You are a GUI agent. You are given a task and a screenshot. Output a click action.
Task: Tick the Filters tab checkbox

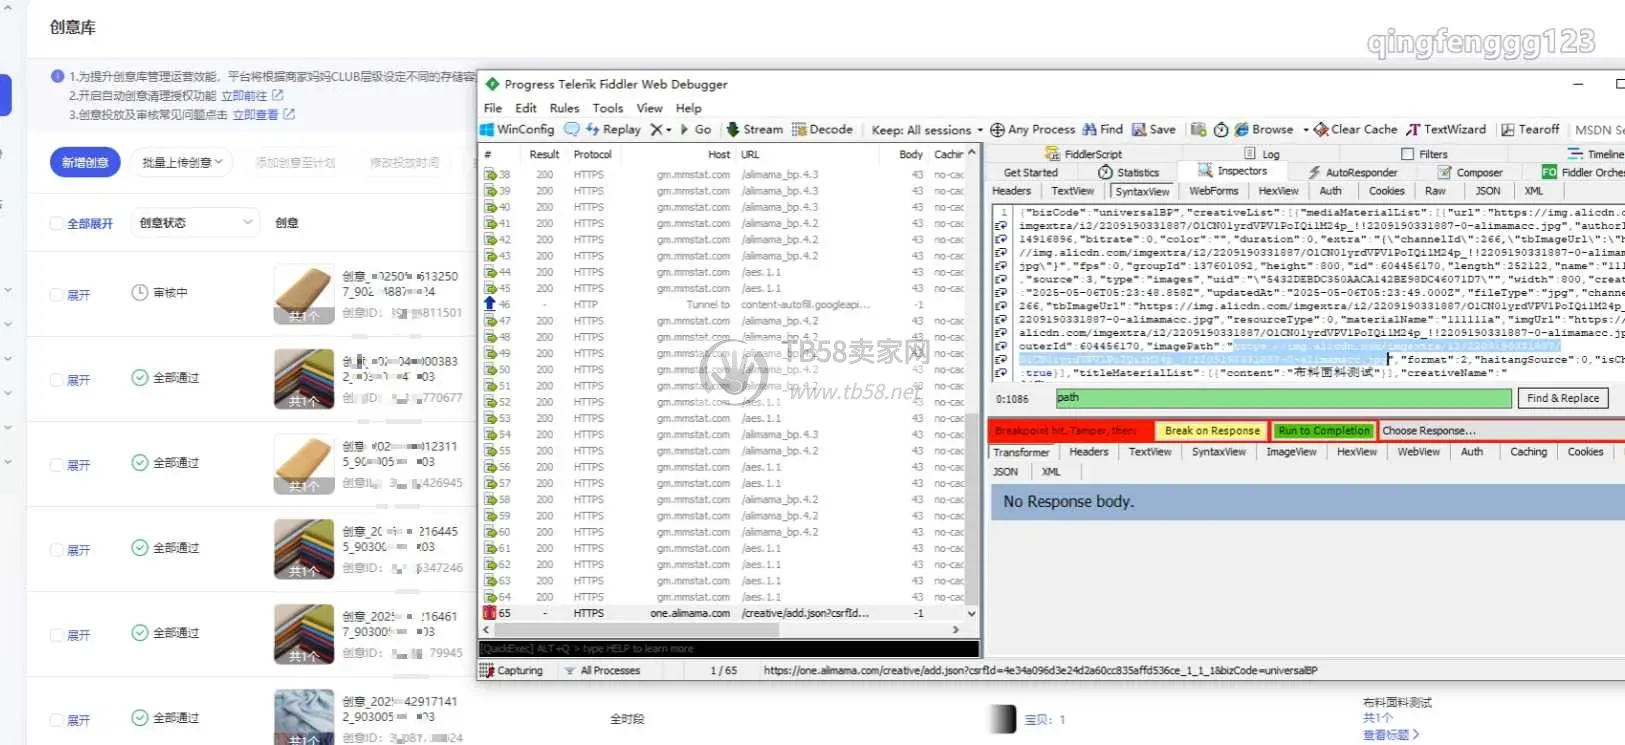pyautogui.click(x=1408, y=154)
